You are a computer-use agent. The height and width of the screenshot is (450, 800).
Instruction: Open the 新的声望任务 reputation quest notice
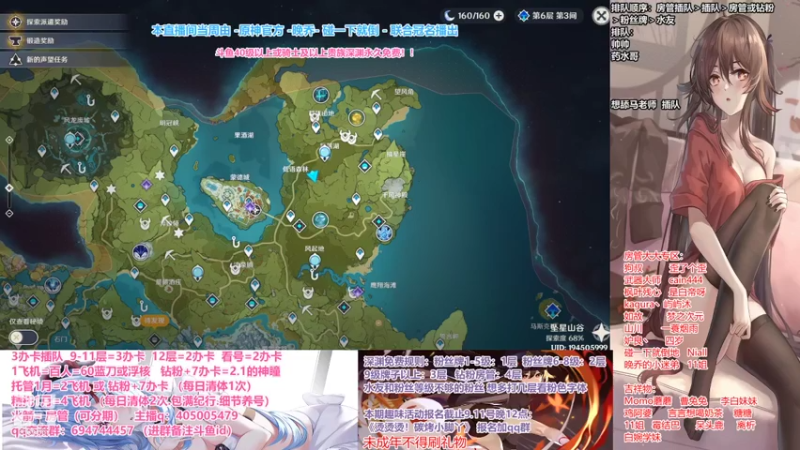coord(64,60)
